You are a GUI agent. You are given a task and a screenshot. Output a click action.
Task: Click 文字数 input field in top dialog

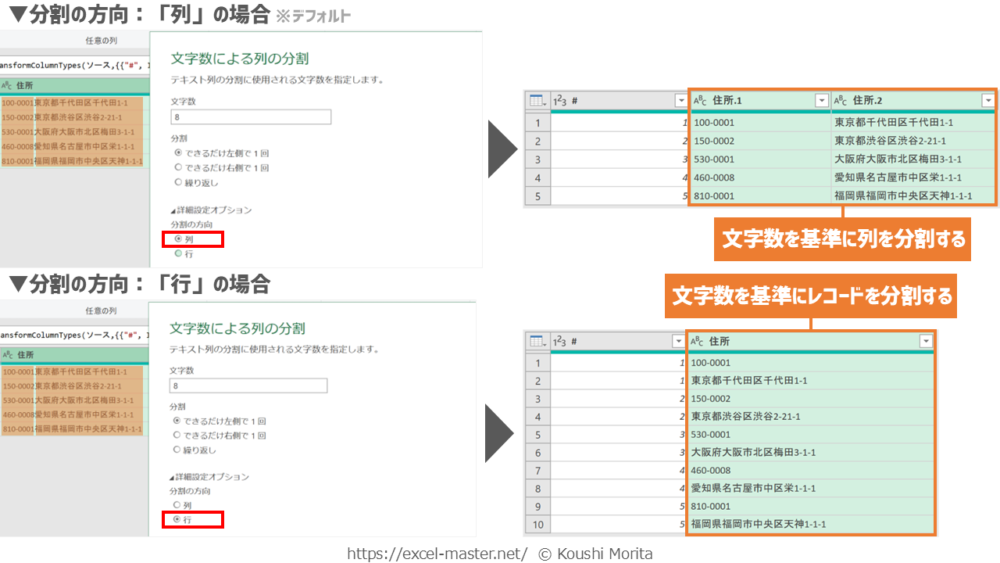click(250, 117)
